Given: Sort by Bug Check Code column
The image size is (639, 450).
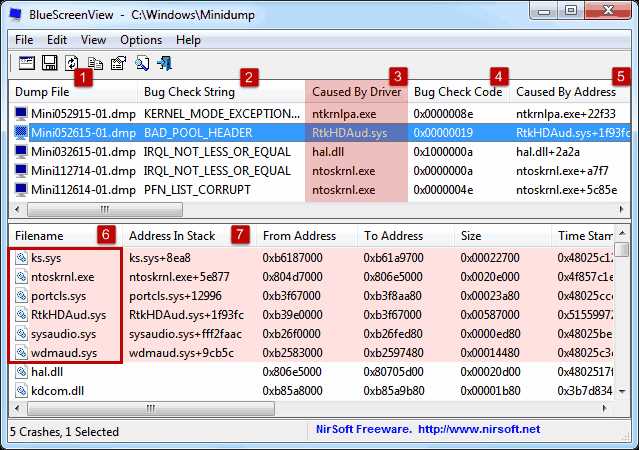Looking at the screenshot, I should (x=458, y=92).
